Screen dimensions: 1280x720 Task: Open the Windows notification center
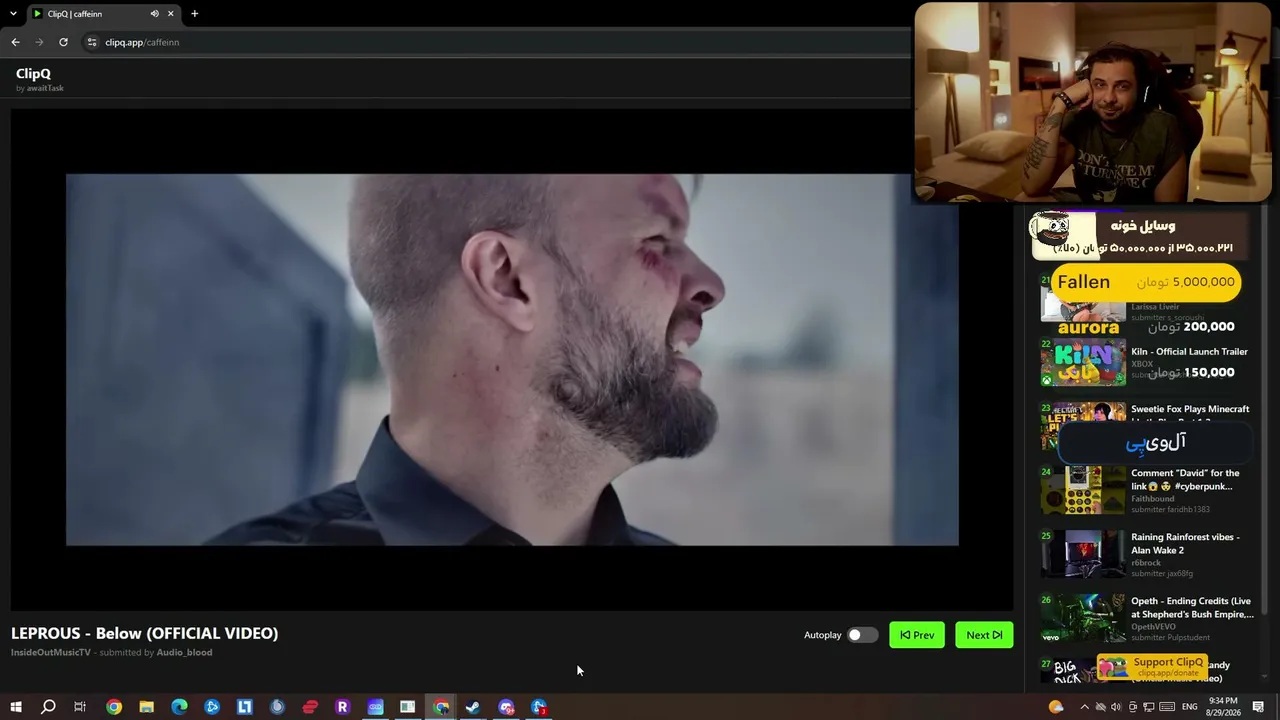pos(1259,707)
